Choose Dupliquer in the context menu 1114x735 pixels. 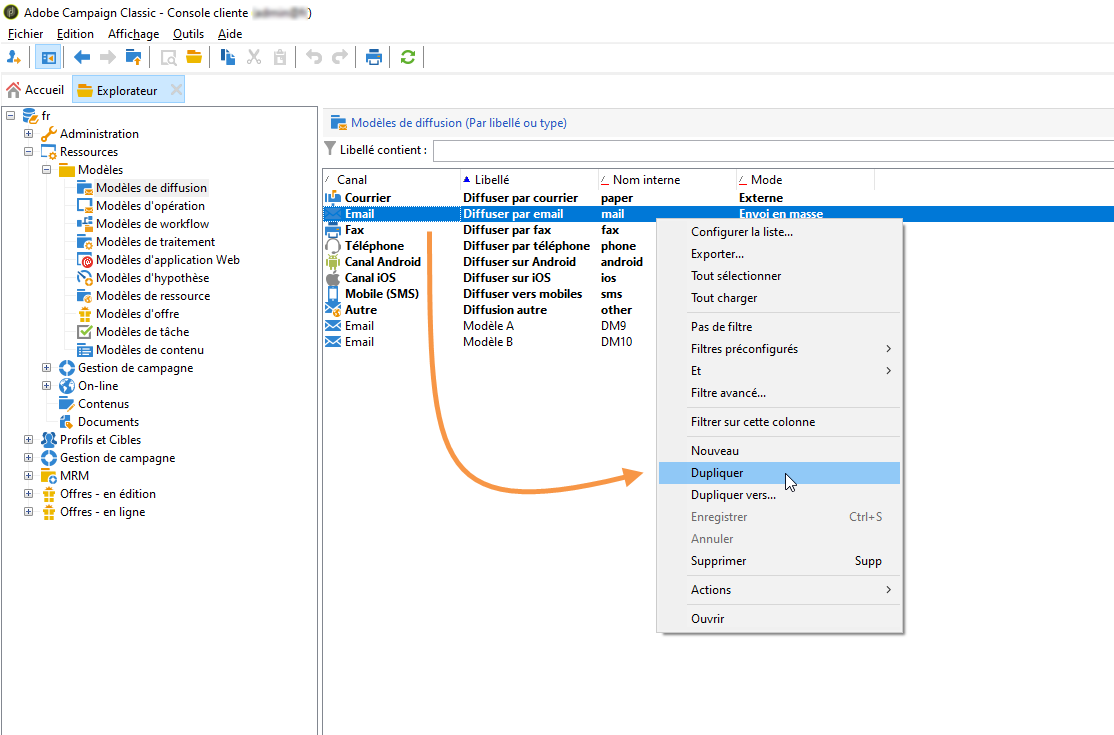(x=717, y=473)
